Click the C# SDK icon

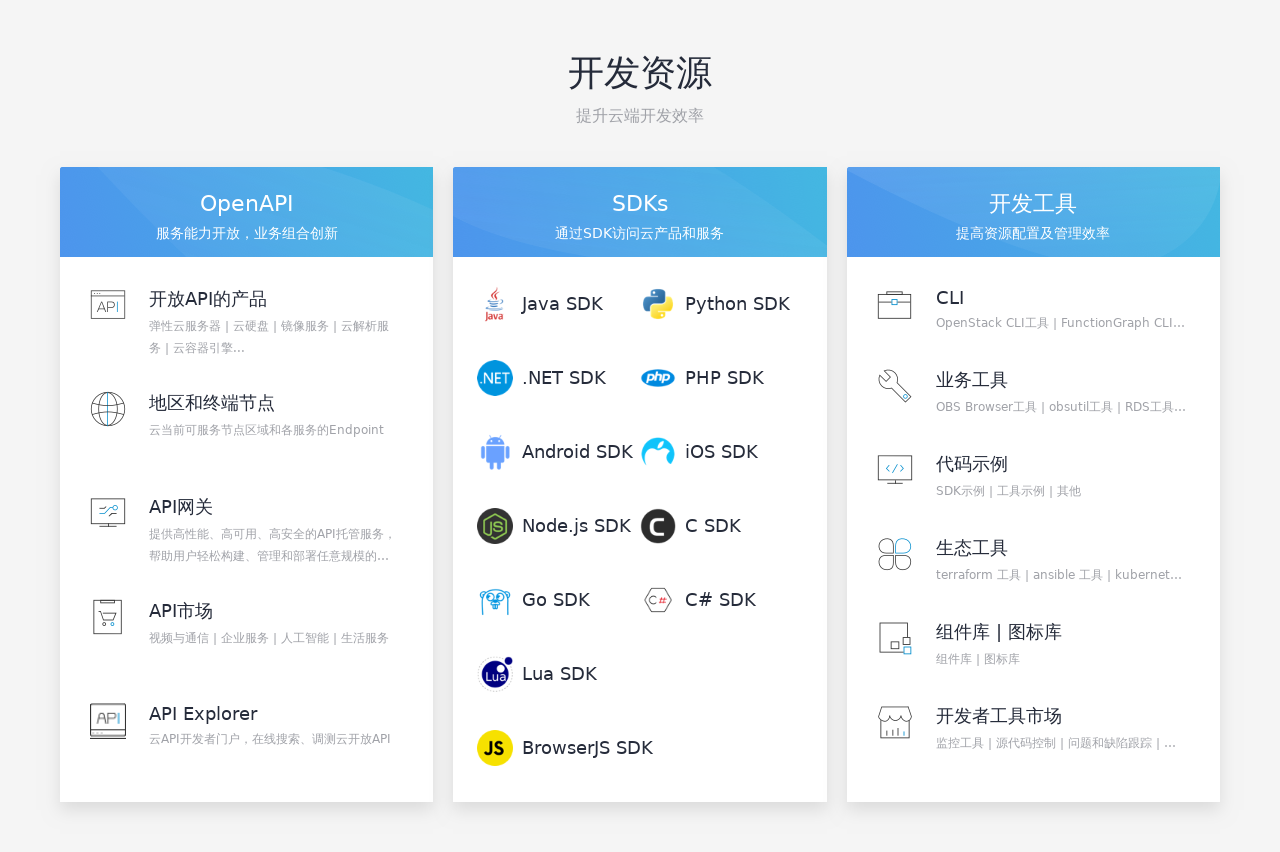point(657,599)
